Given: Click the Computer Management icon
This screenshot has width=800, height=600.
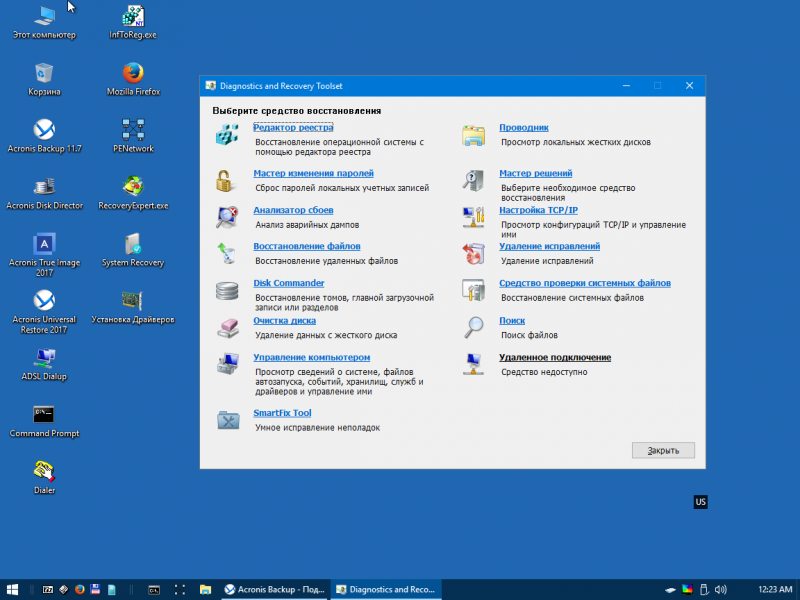Looking at the screenshot, I should (228, 364).
